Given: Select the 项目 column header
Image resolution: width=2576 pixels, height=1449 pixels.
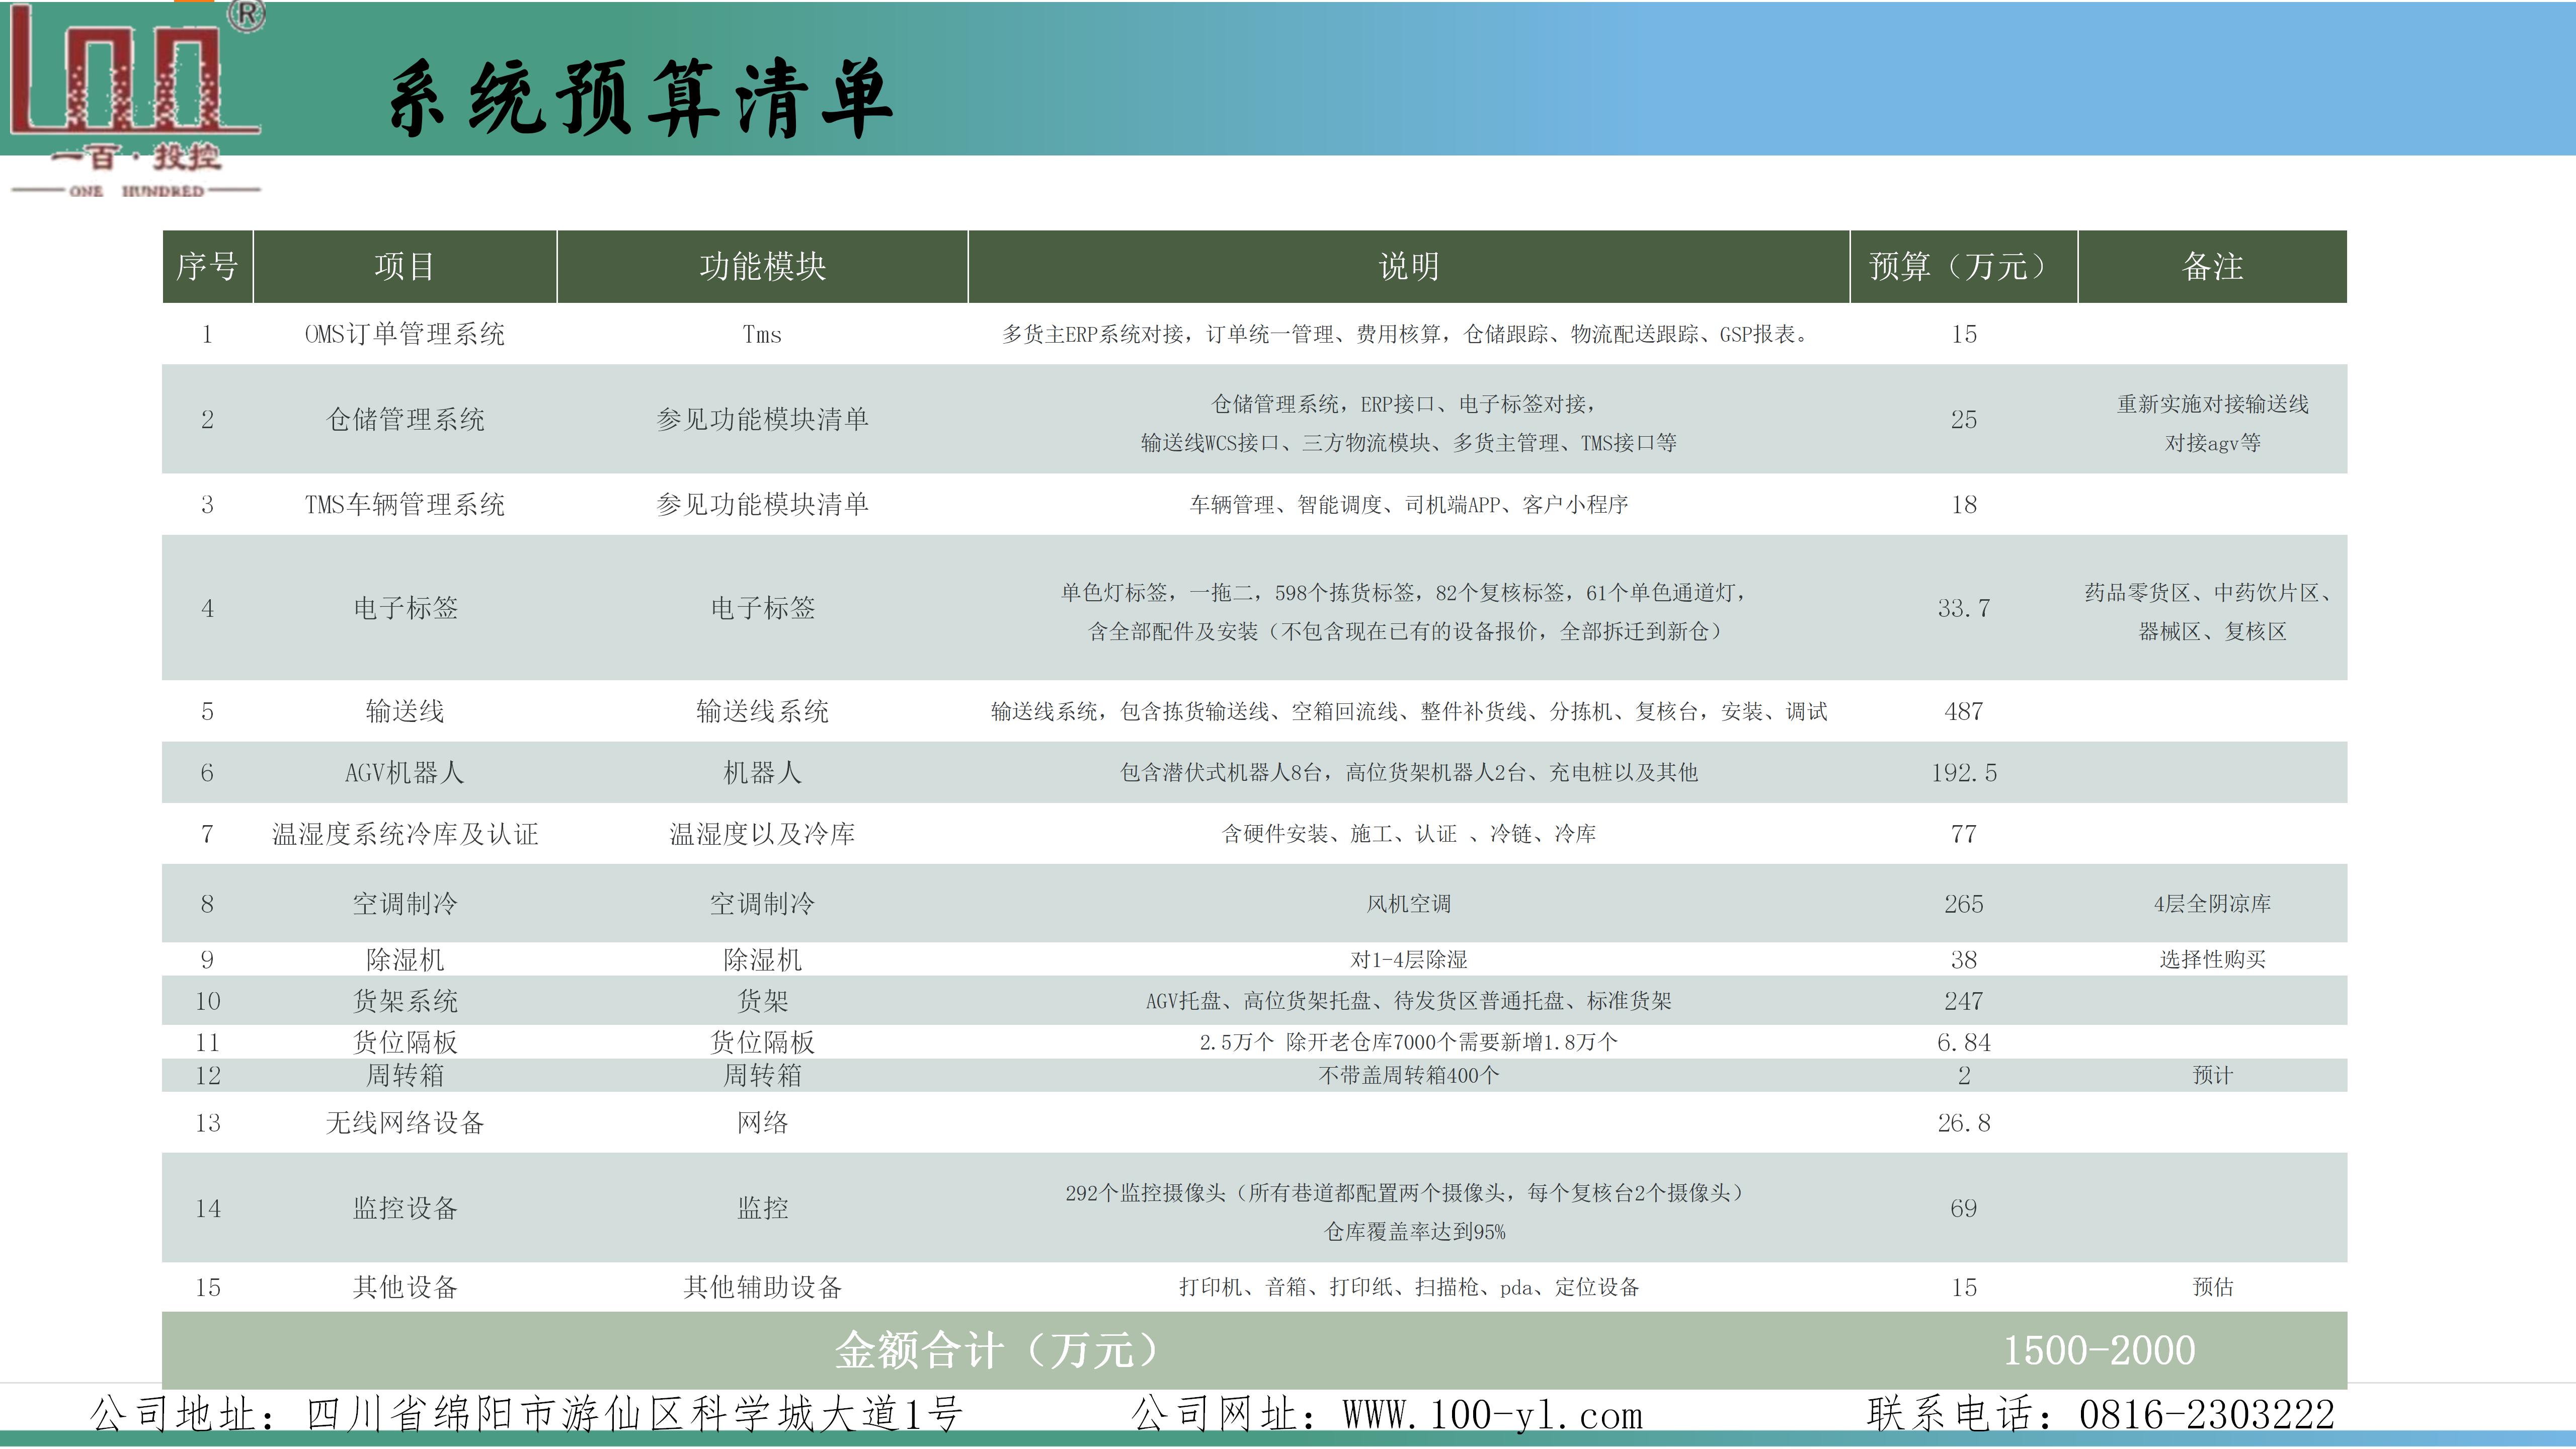Looking at the screenshot, I should click(x=404, y=267).
